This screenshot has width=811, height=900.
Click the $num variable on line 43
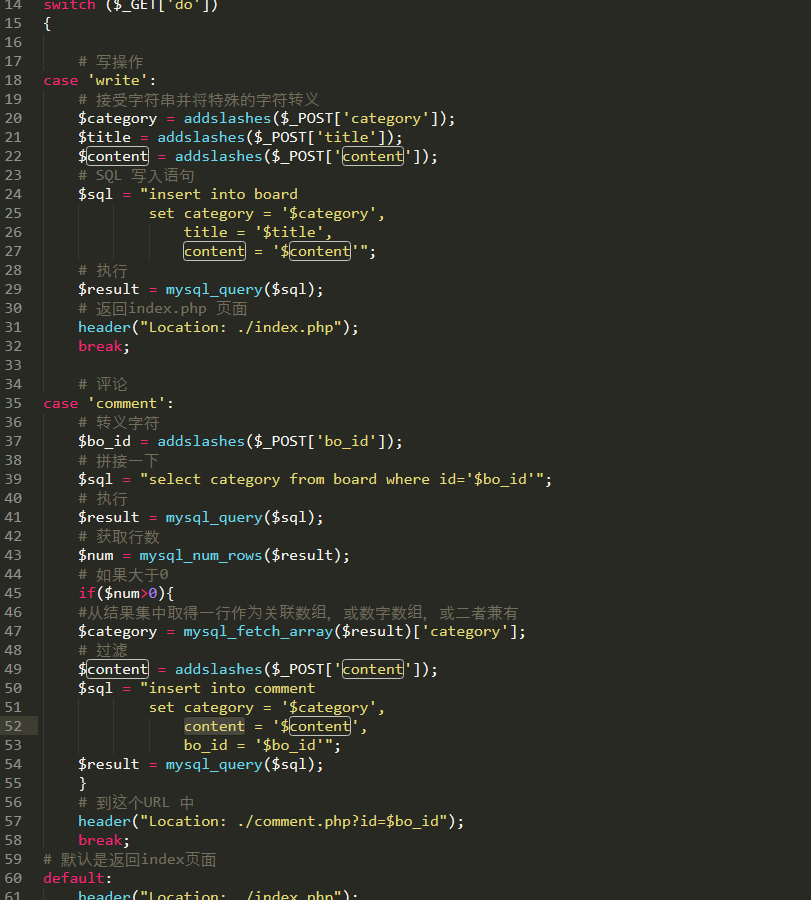tap(96, 555)
